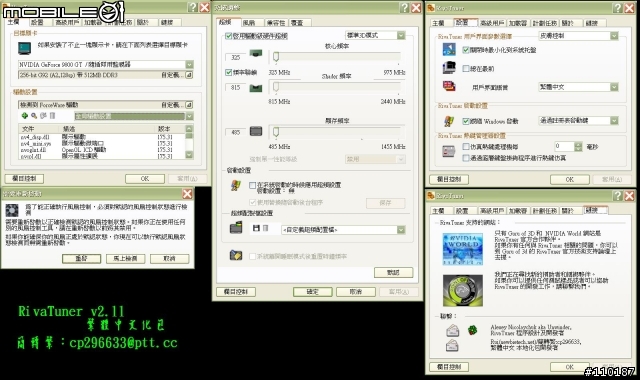Enable emulate hotkey handling delay checkbox
Image resolution: width=640 pixels, height=380 pixels.
[466, 146]
